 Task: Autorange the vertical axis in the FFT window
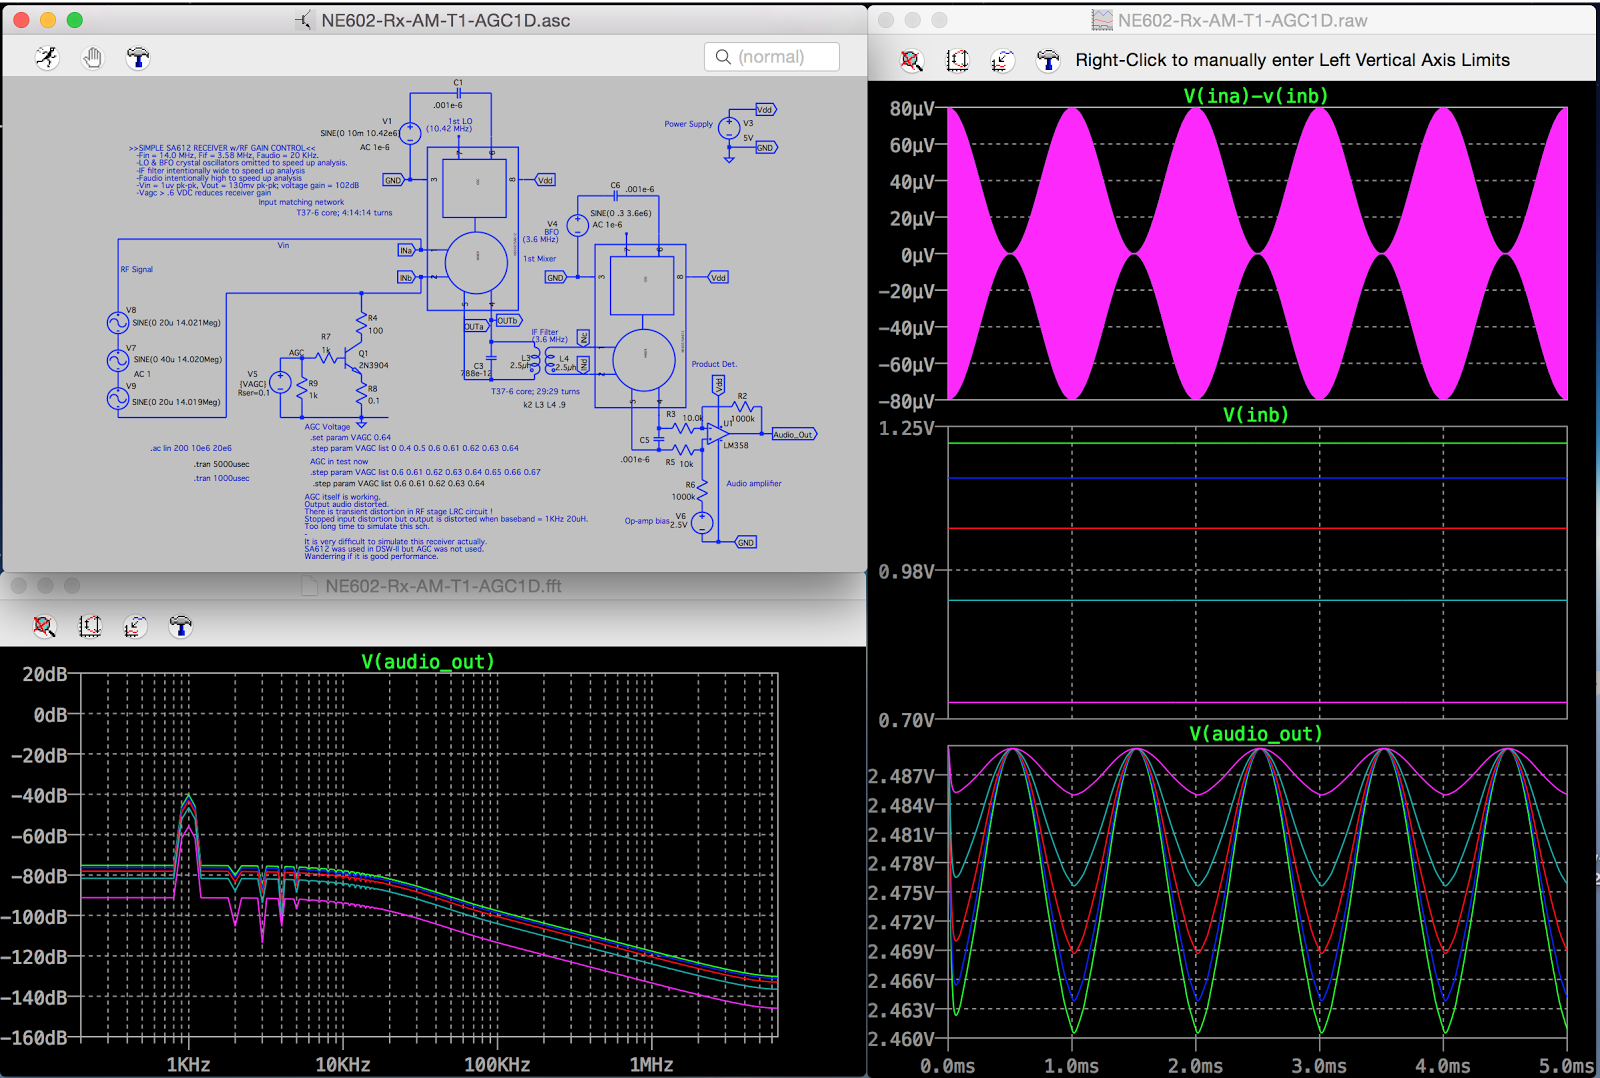(x=90, y=627)
